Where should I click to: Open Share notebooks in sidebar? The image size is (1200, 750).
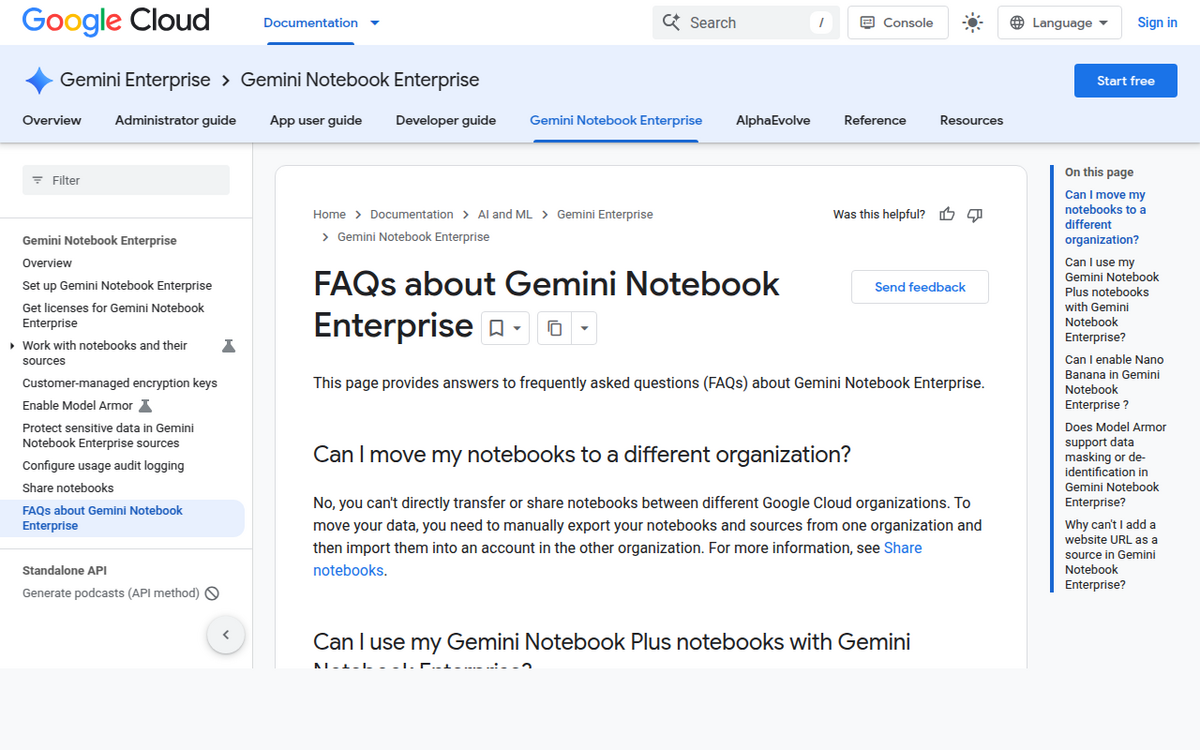pyautogui.click(x=68, y=489)
